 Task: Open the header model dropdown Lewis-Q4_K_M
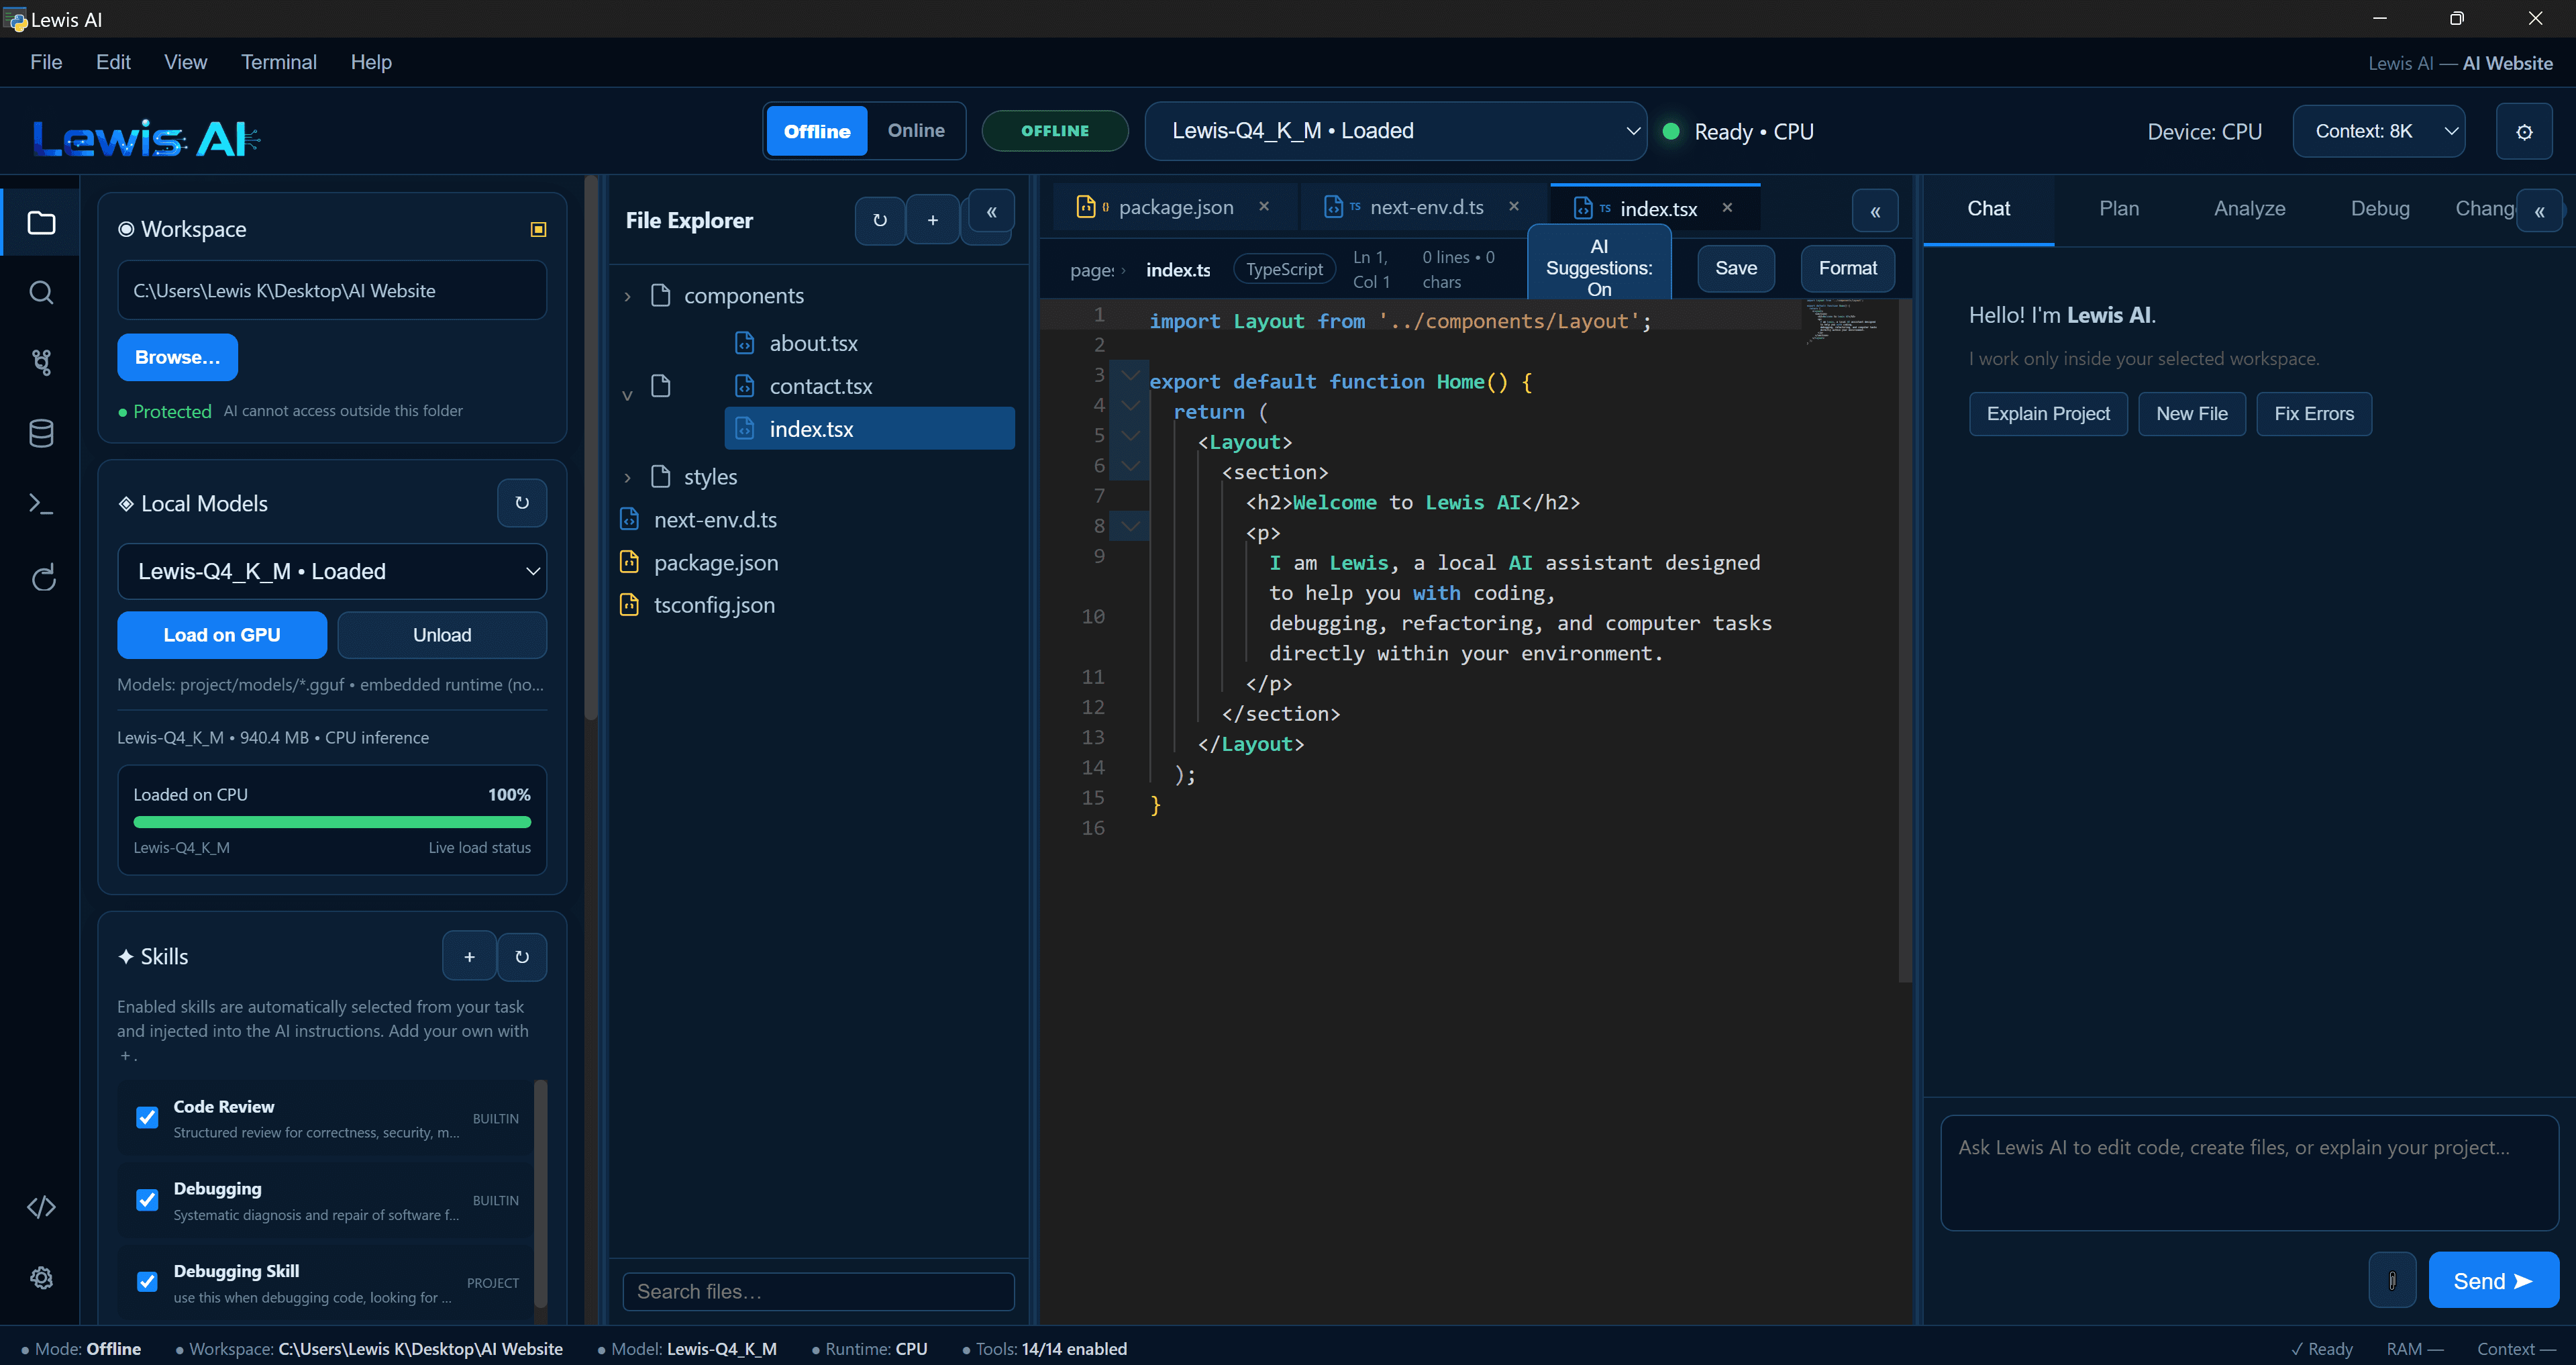coord(1395,131)
